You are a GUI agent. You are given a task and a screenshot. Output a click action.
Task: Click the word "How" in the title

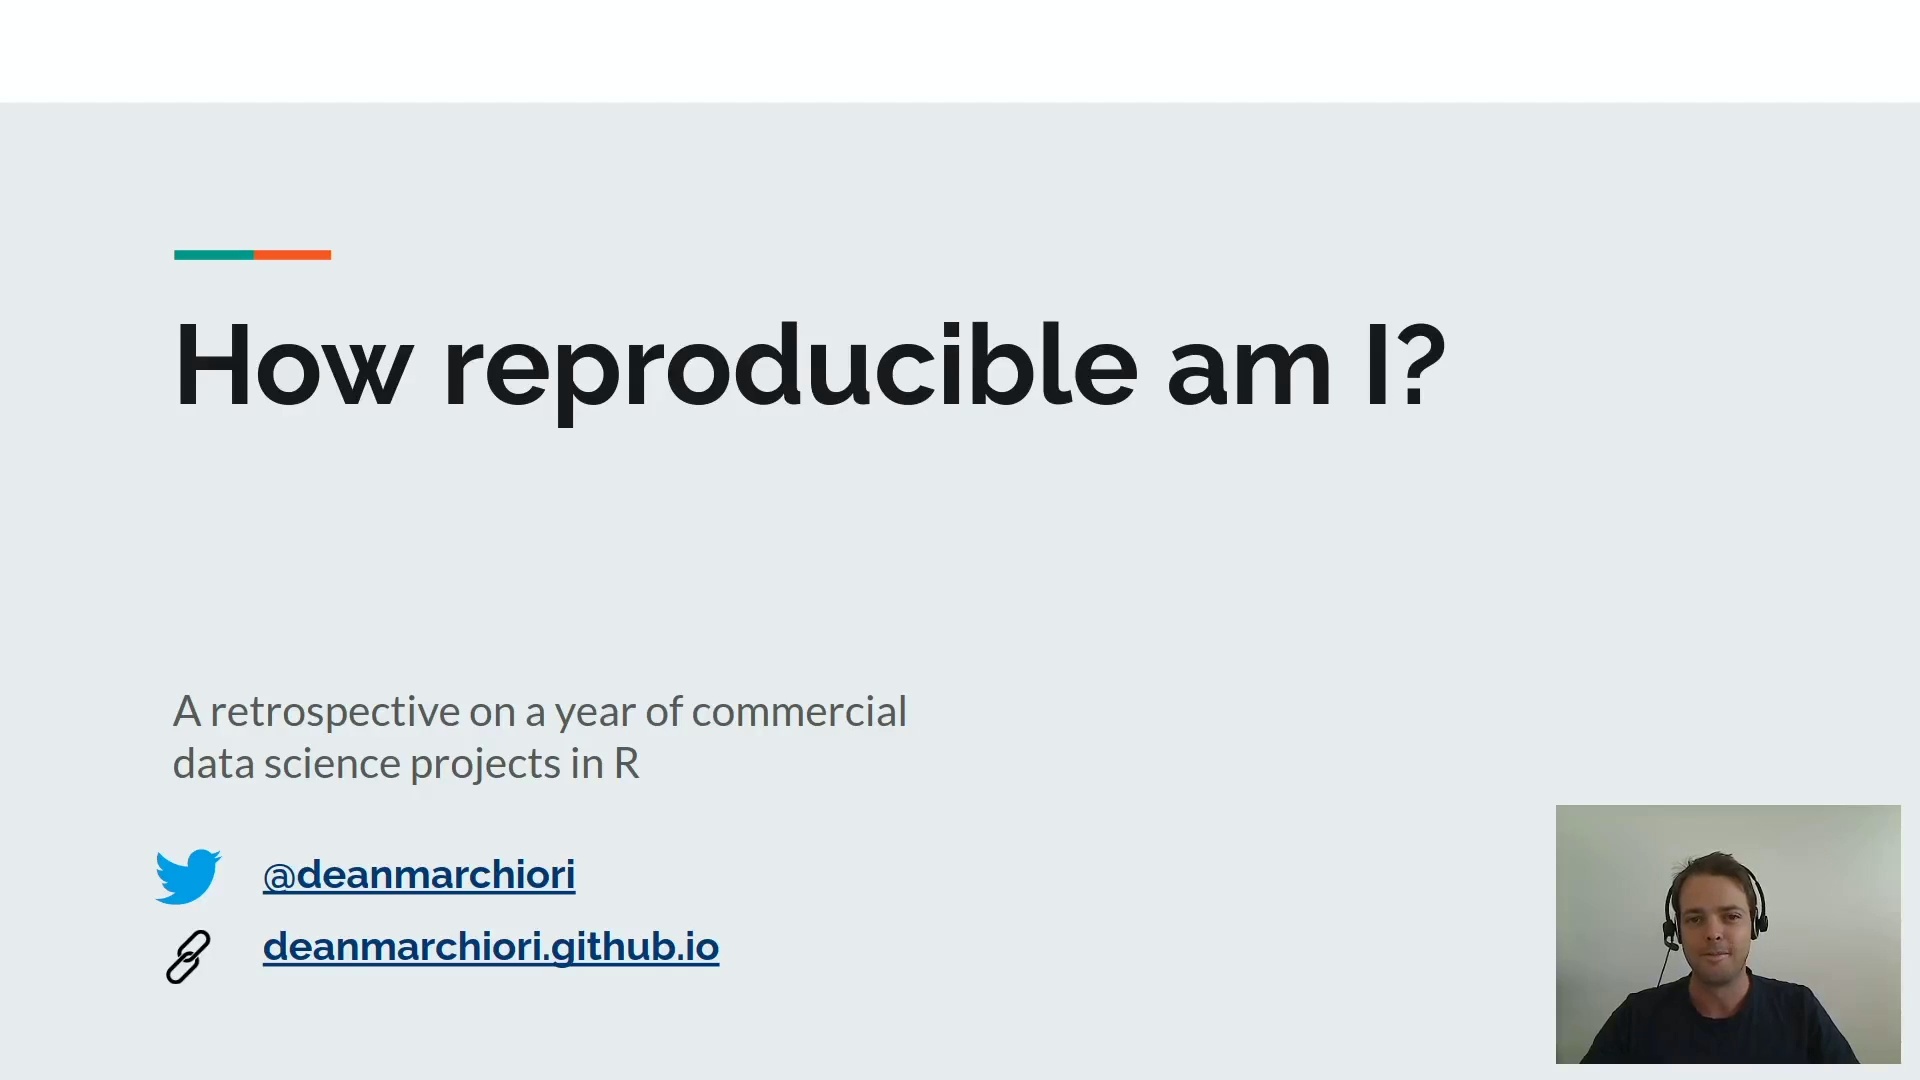293,366
